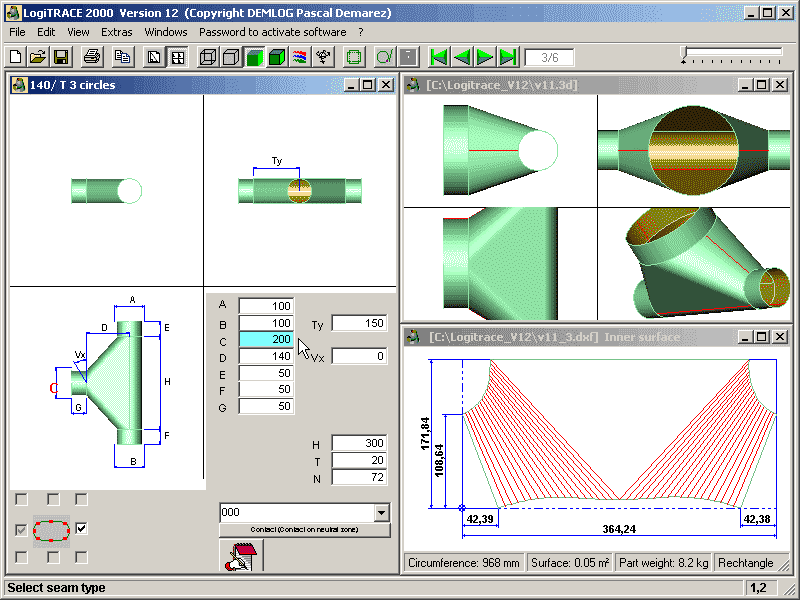The height and width of the screenshot is (600, 800).
Task: Click the Surface: 0.05 m² status cell
Action: [570, 563]
